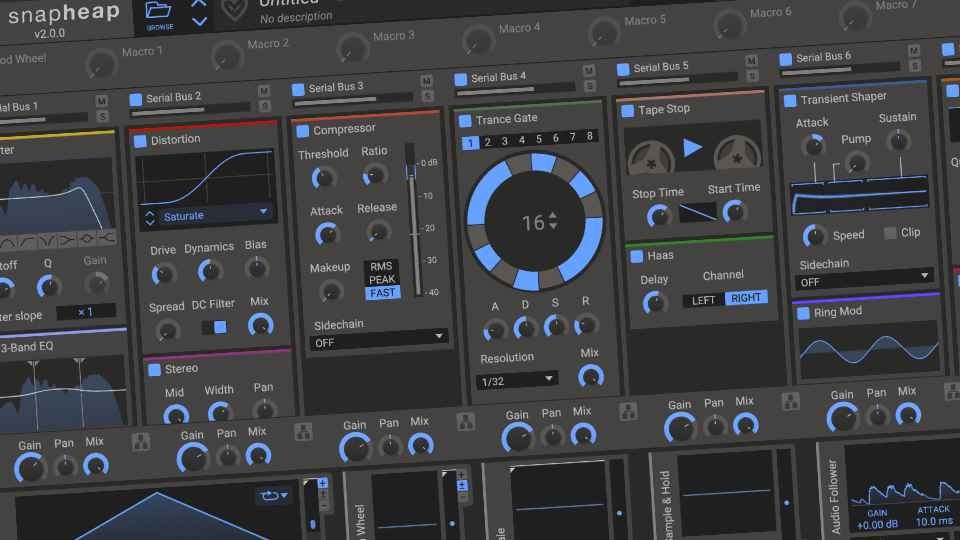960x540 pixels.
Task: Toggle the Compressor effect enable box
Action: pos(302,131)
